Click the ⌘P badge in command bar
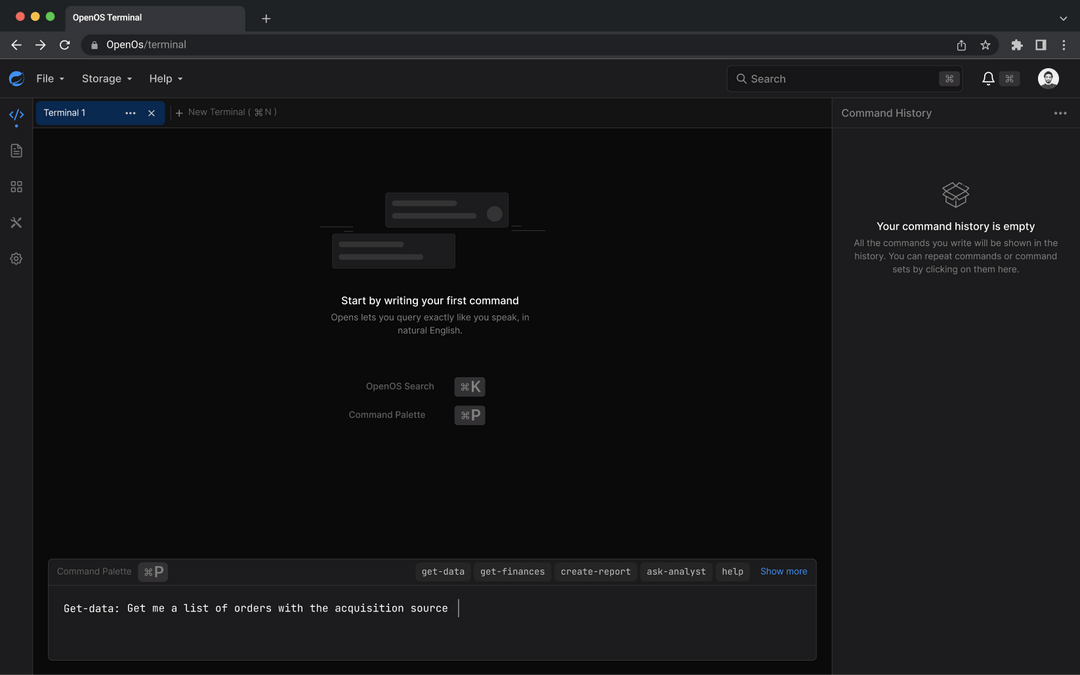The height and width of the screenshot is (675, 1080). (x=153, y=572)
